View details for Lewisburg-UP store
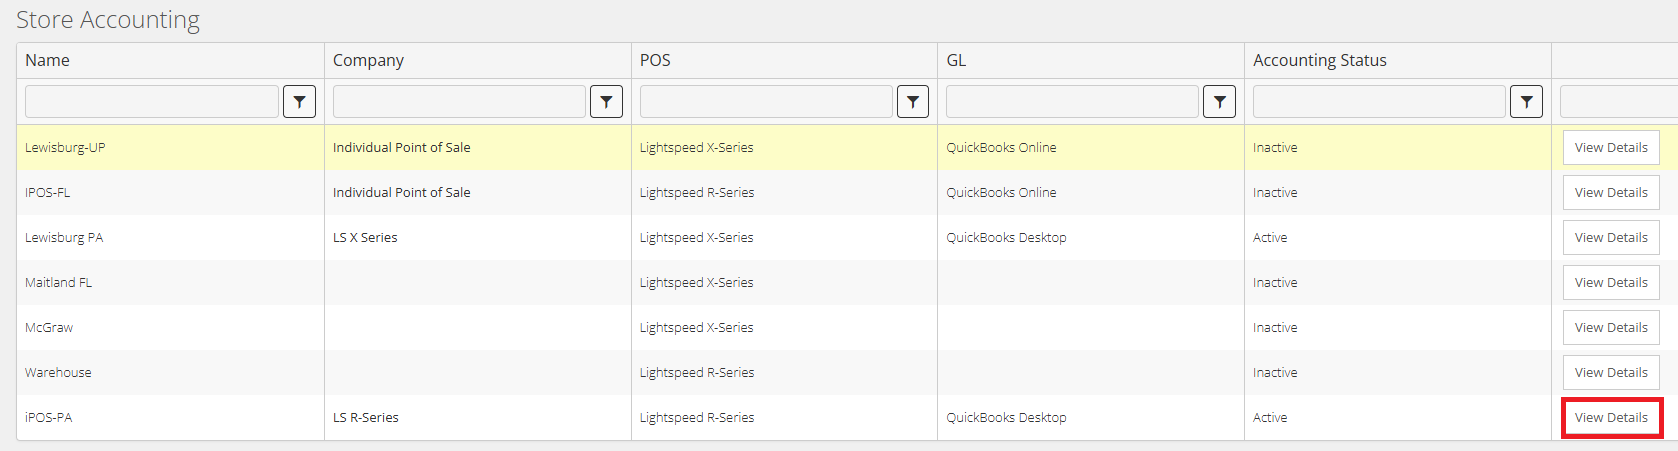 [x=1611, y=147]
